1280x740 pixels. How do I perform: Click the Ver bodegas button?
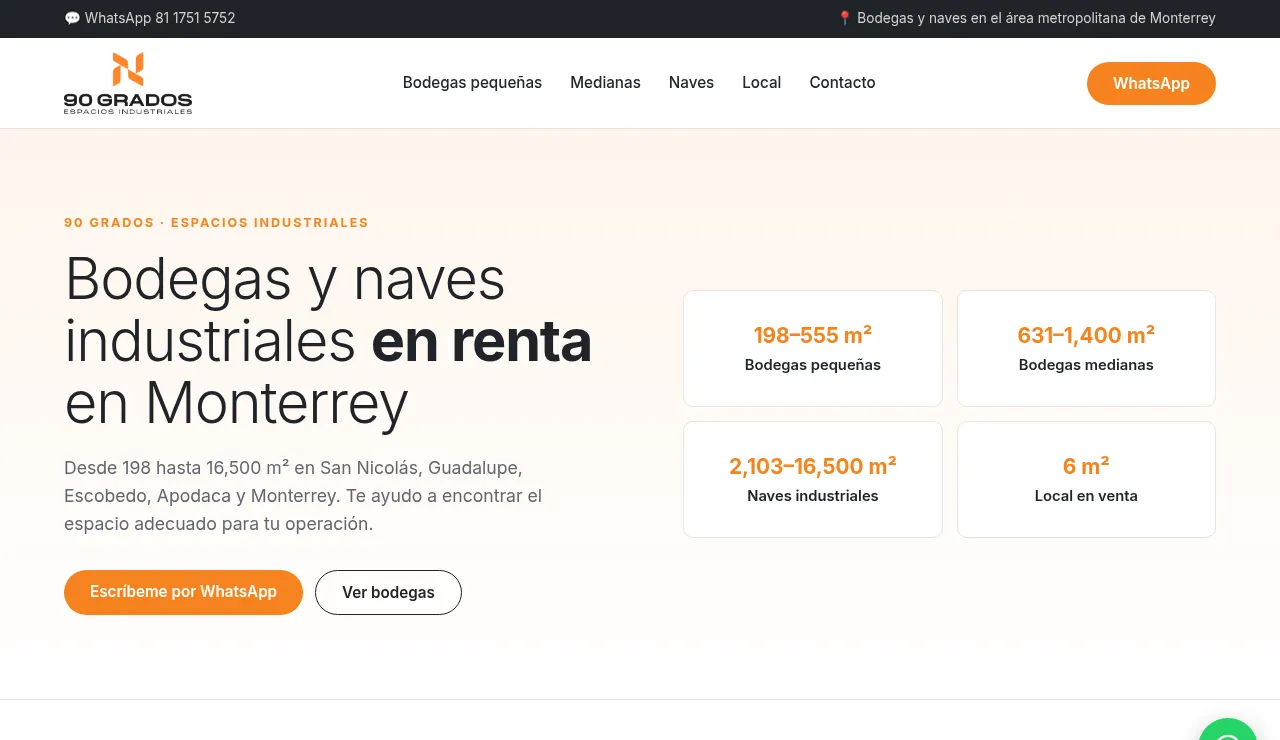tap(388, 592)
